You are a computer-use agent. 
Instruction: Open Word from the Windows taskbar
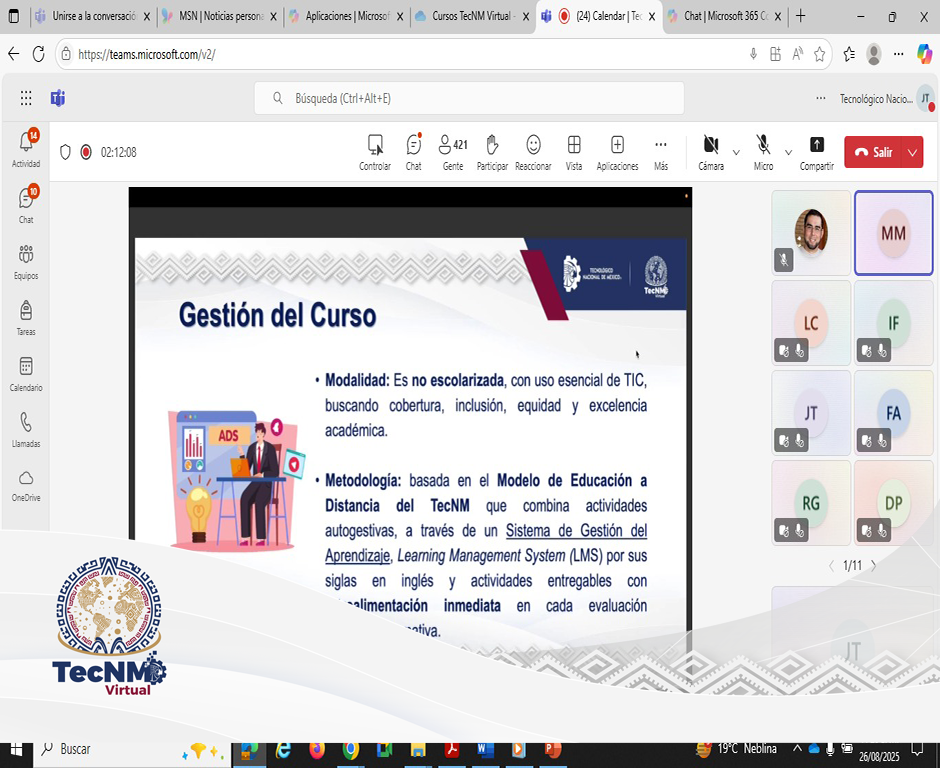(x=484, y=750)
